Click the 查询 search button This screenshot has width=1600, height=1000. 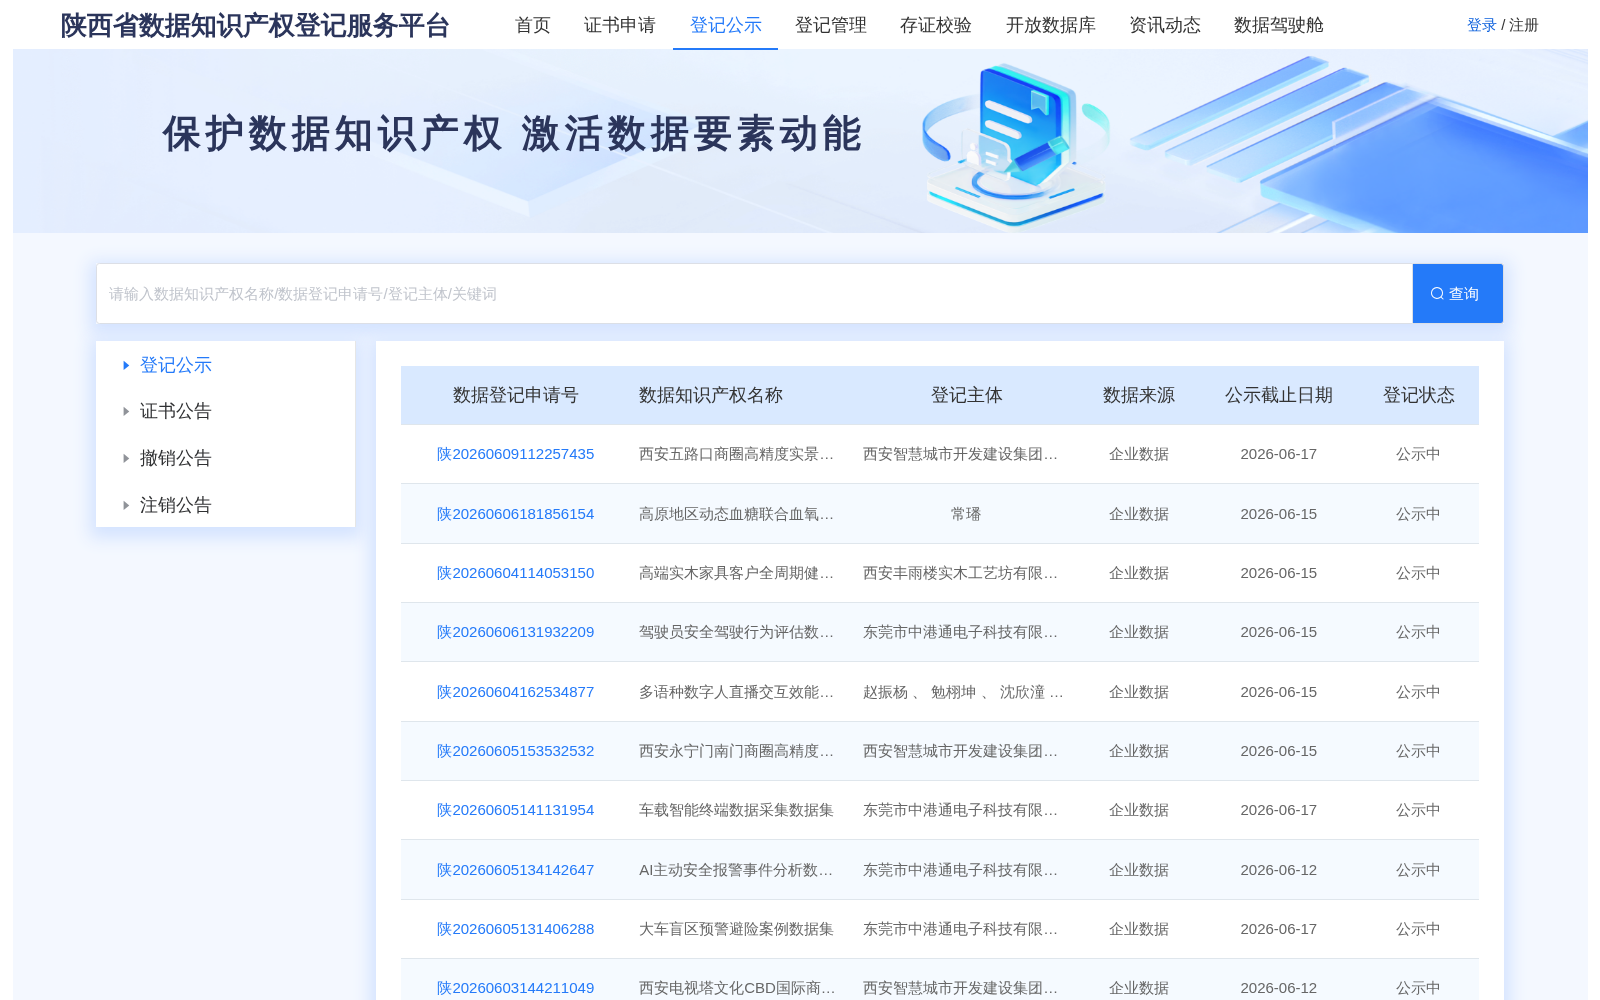(x=1457, y=294)
